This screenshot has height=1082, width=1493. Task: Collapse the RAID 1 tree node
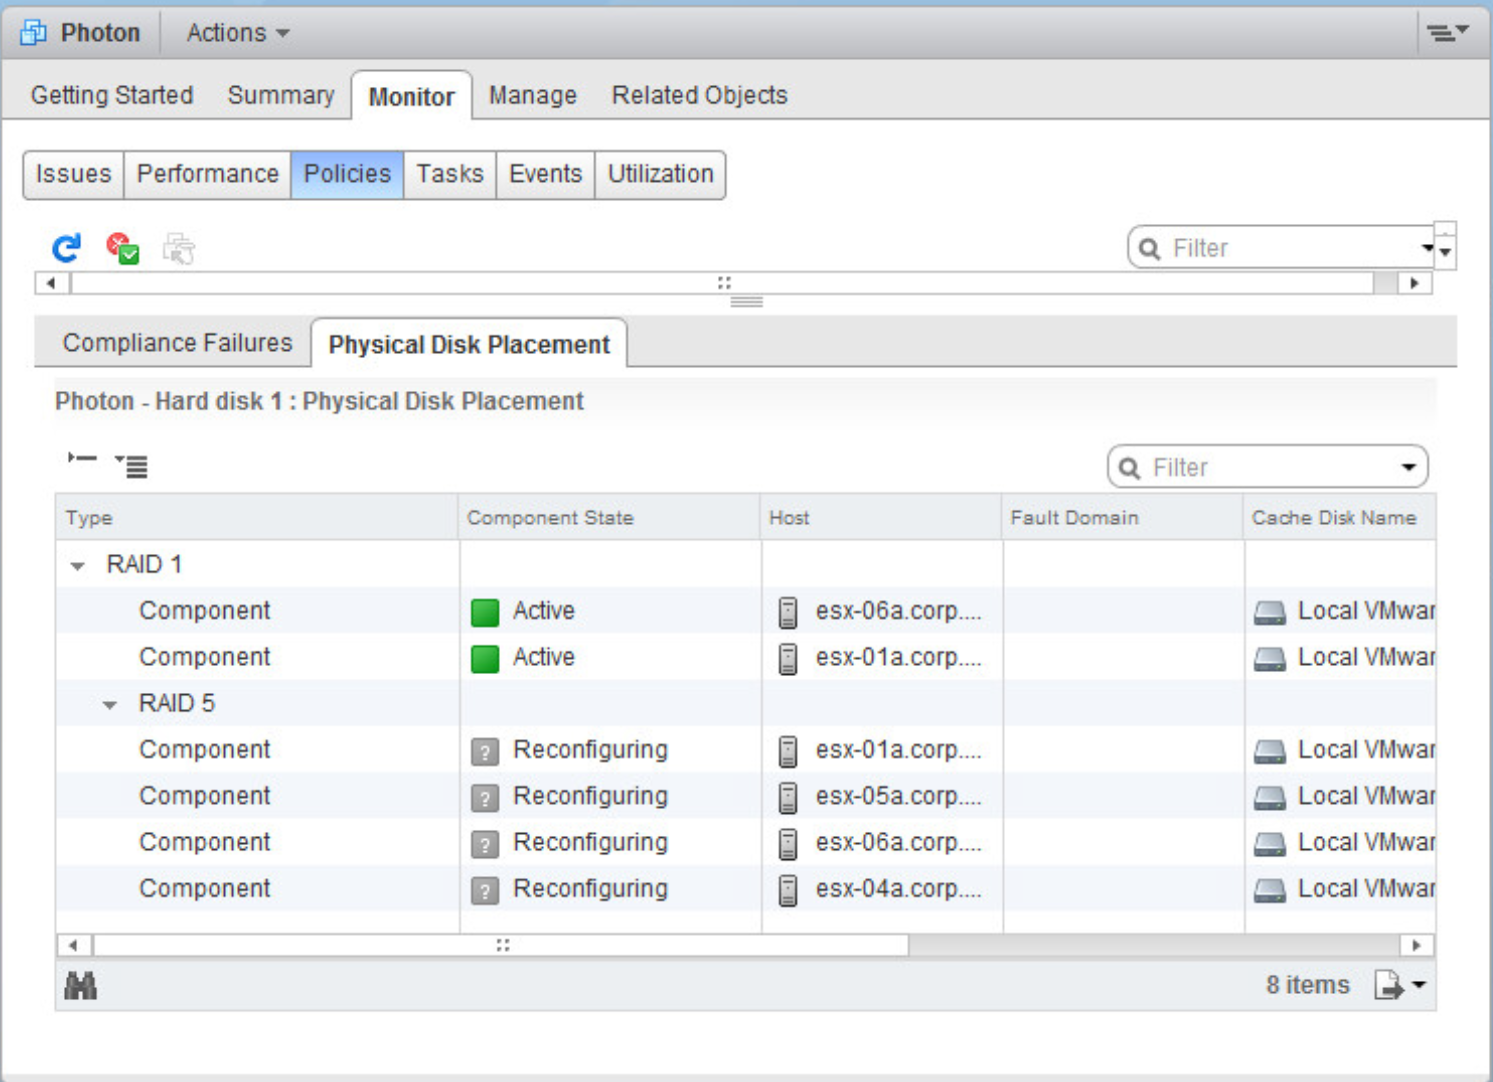pos(78,566)
